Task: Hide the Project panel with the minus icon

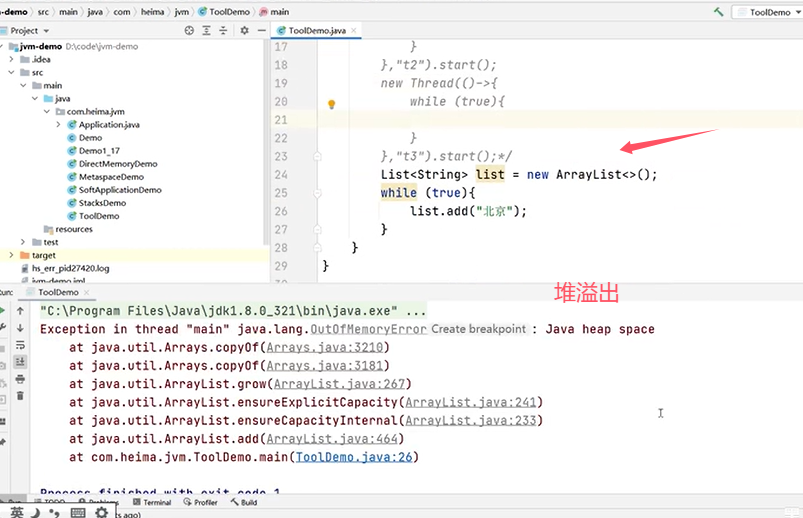Action: tap(262, 31)
